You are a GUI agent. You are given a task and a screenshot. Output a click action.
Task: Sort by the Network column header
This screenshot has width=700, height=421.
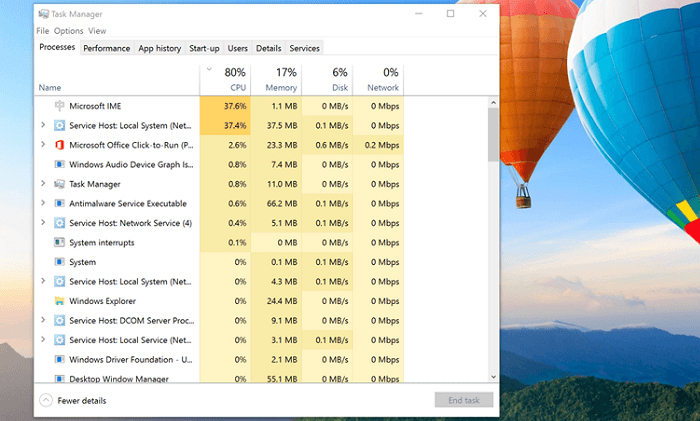click(x=378, y=79)
